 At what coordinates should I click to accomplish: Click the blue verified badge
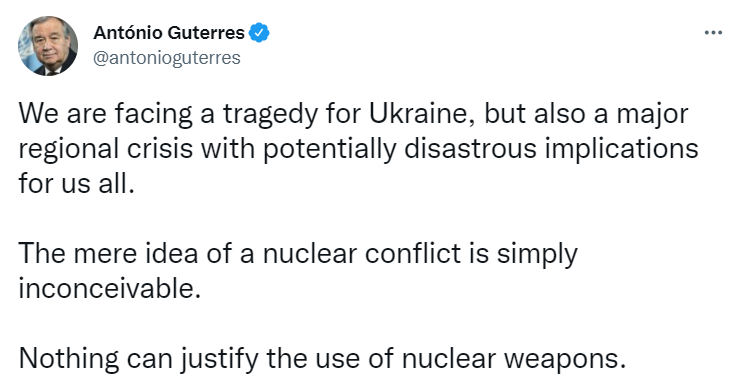tap(259, 33)
